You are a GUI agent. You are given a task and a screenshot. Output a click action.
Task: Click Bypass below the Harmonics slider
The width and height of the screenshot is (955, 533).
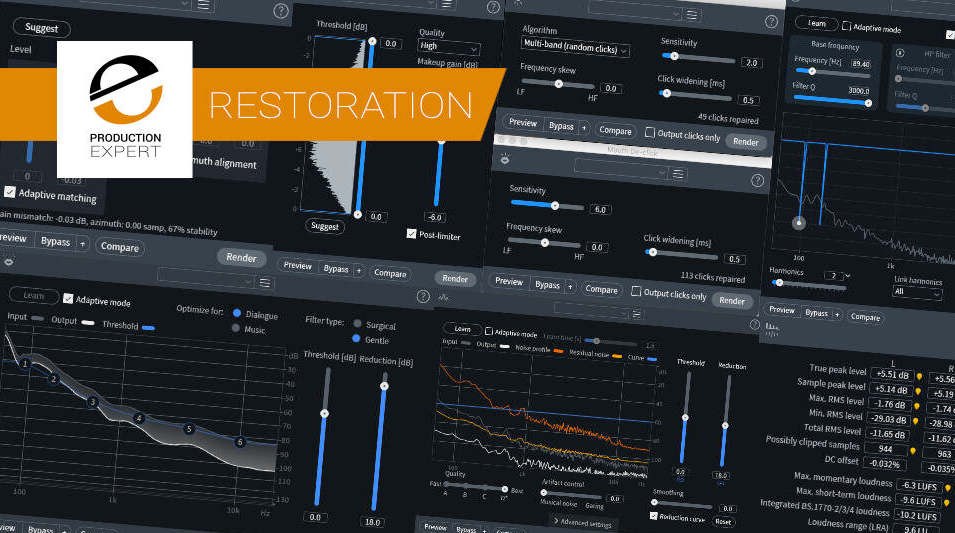tap(816, 312)
